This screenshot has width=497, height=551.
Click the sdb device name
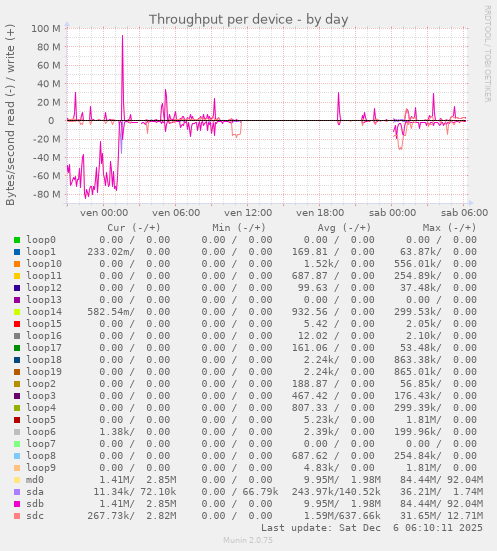pos(35,504)
